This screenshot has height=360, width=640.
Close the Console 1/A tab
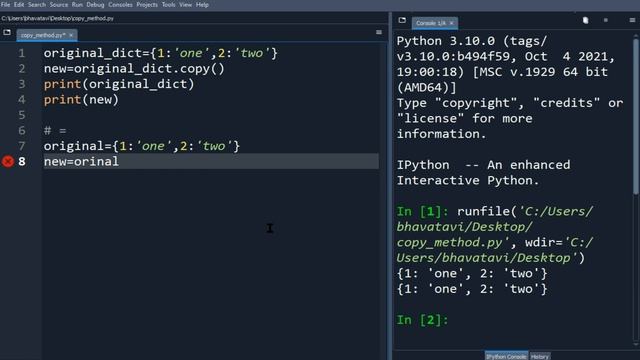[451, 23]
